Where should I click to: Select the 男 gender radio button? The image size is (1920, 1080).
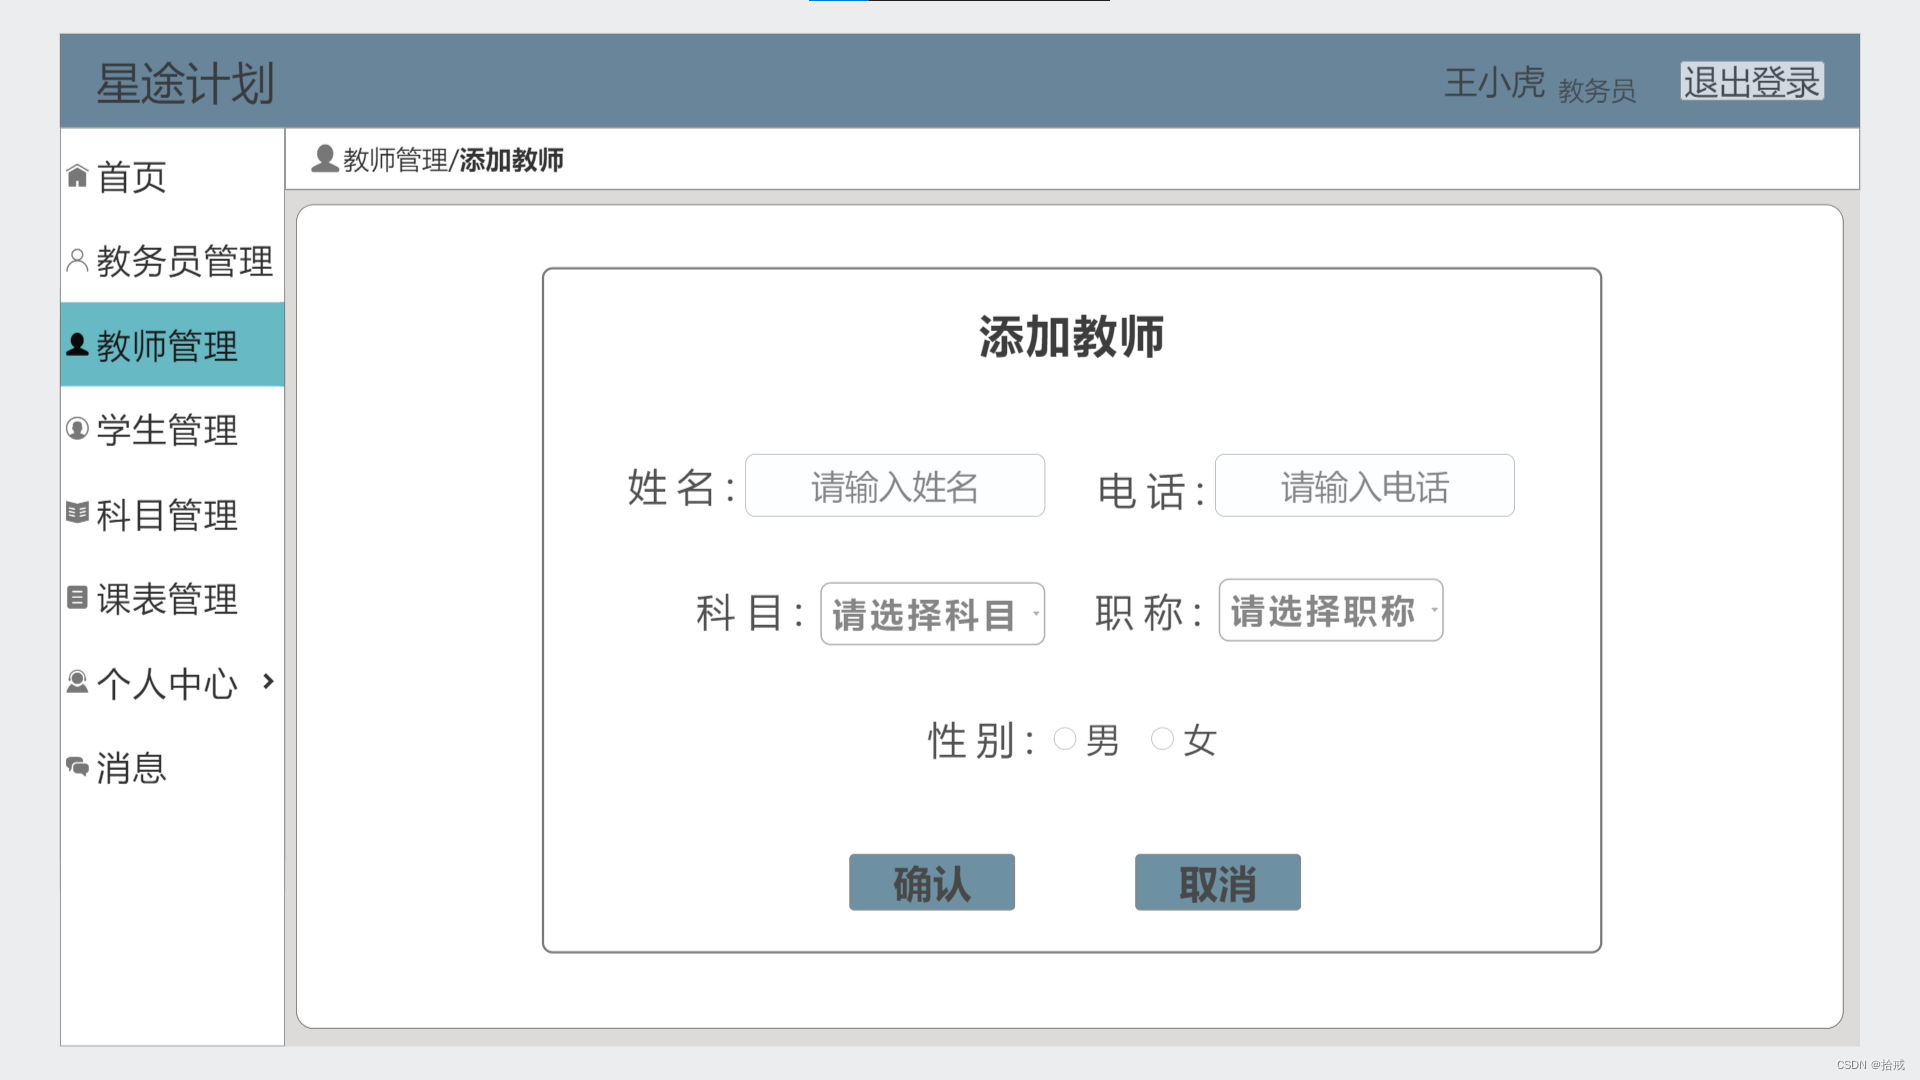point(1065,739)
